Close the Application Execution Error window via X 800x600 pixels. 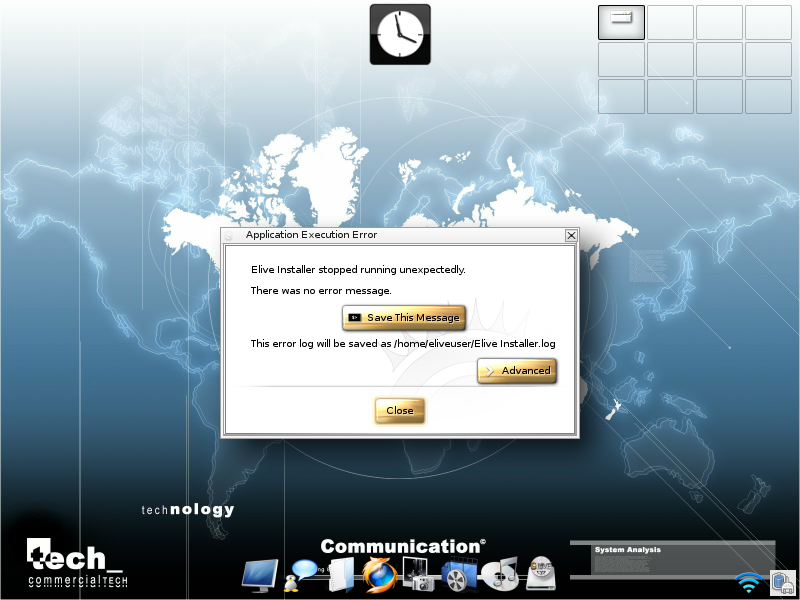pyautogui.click(x=571, y=235)
